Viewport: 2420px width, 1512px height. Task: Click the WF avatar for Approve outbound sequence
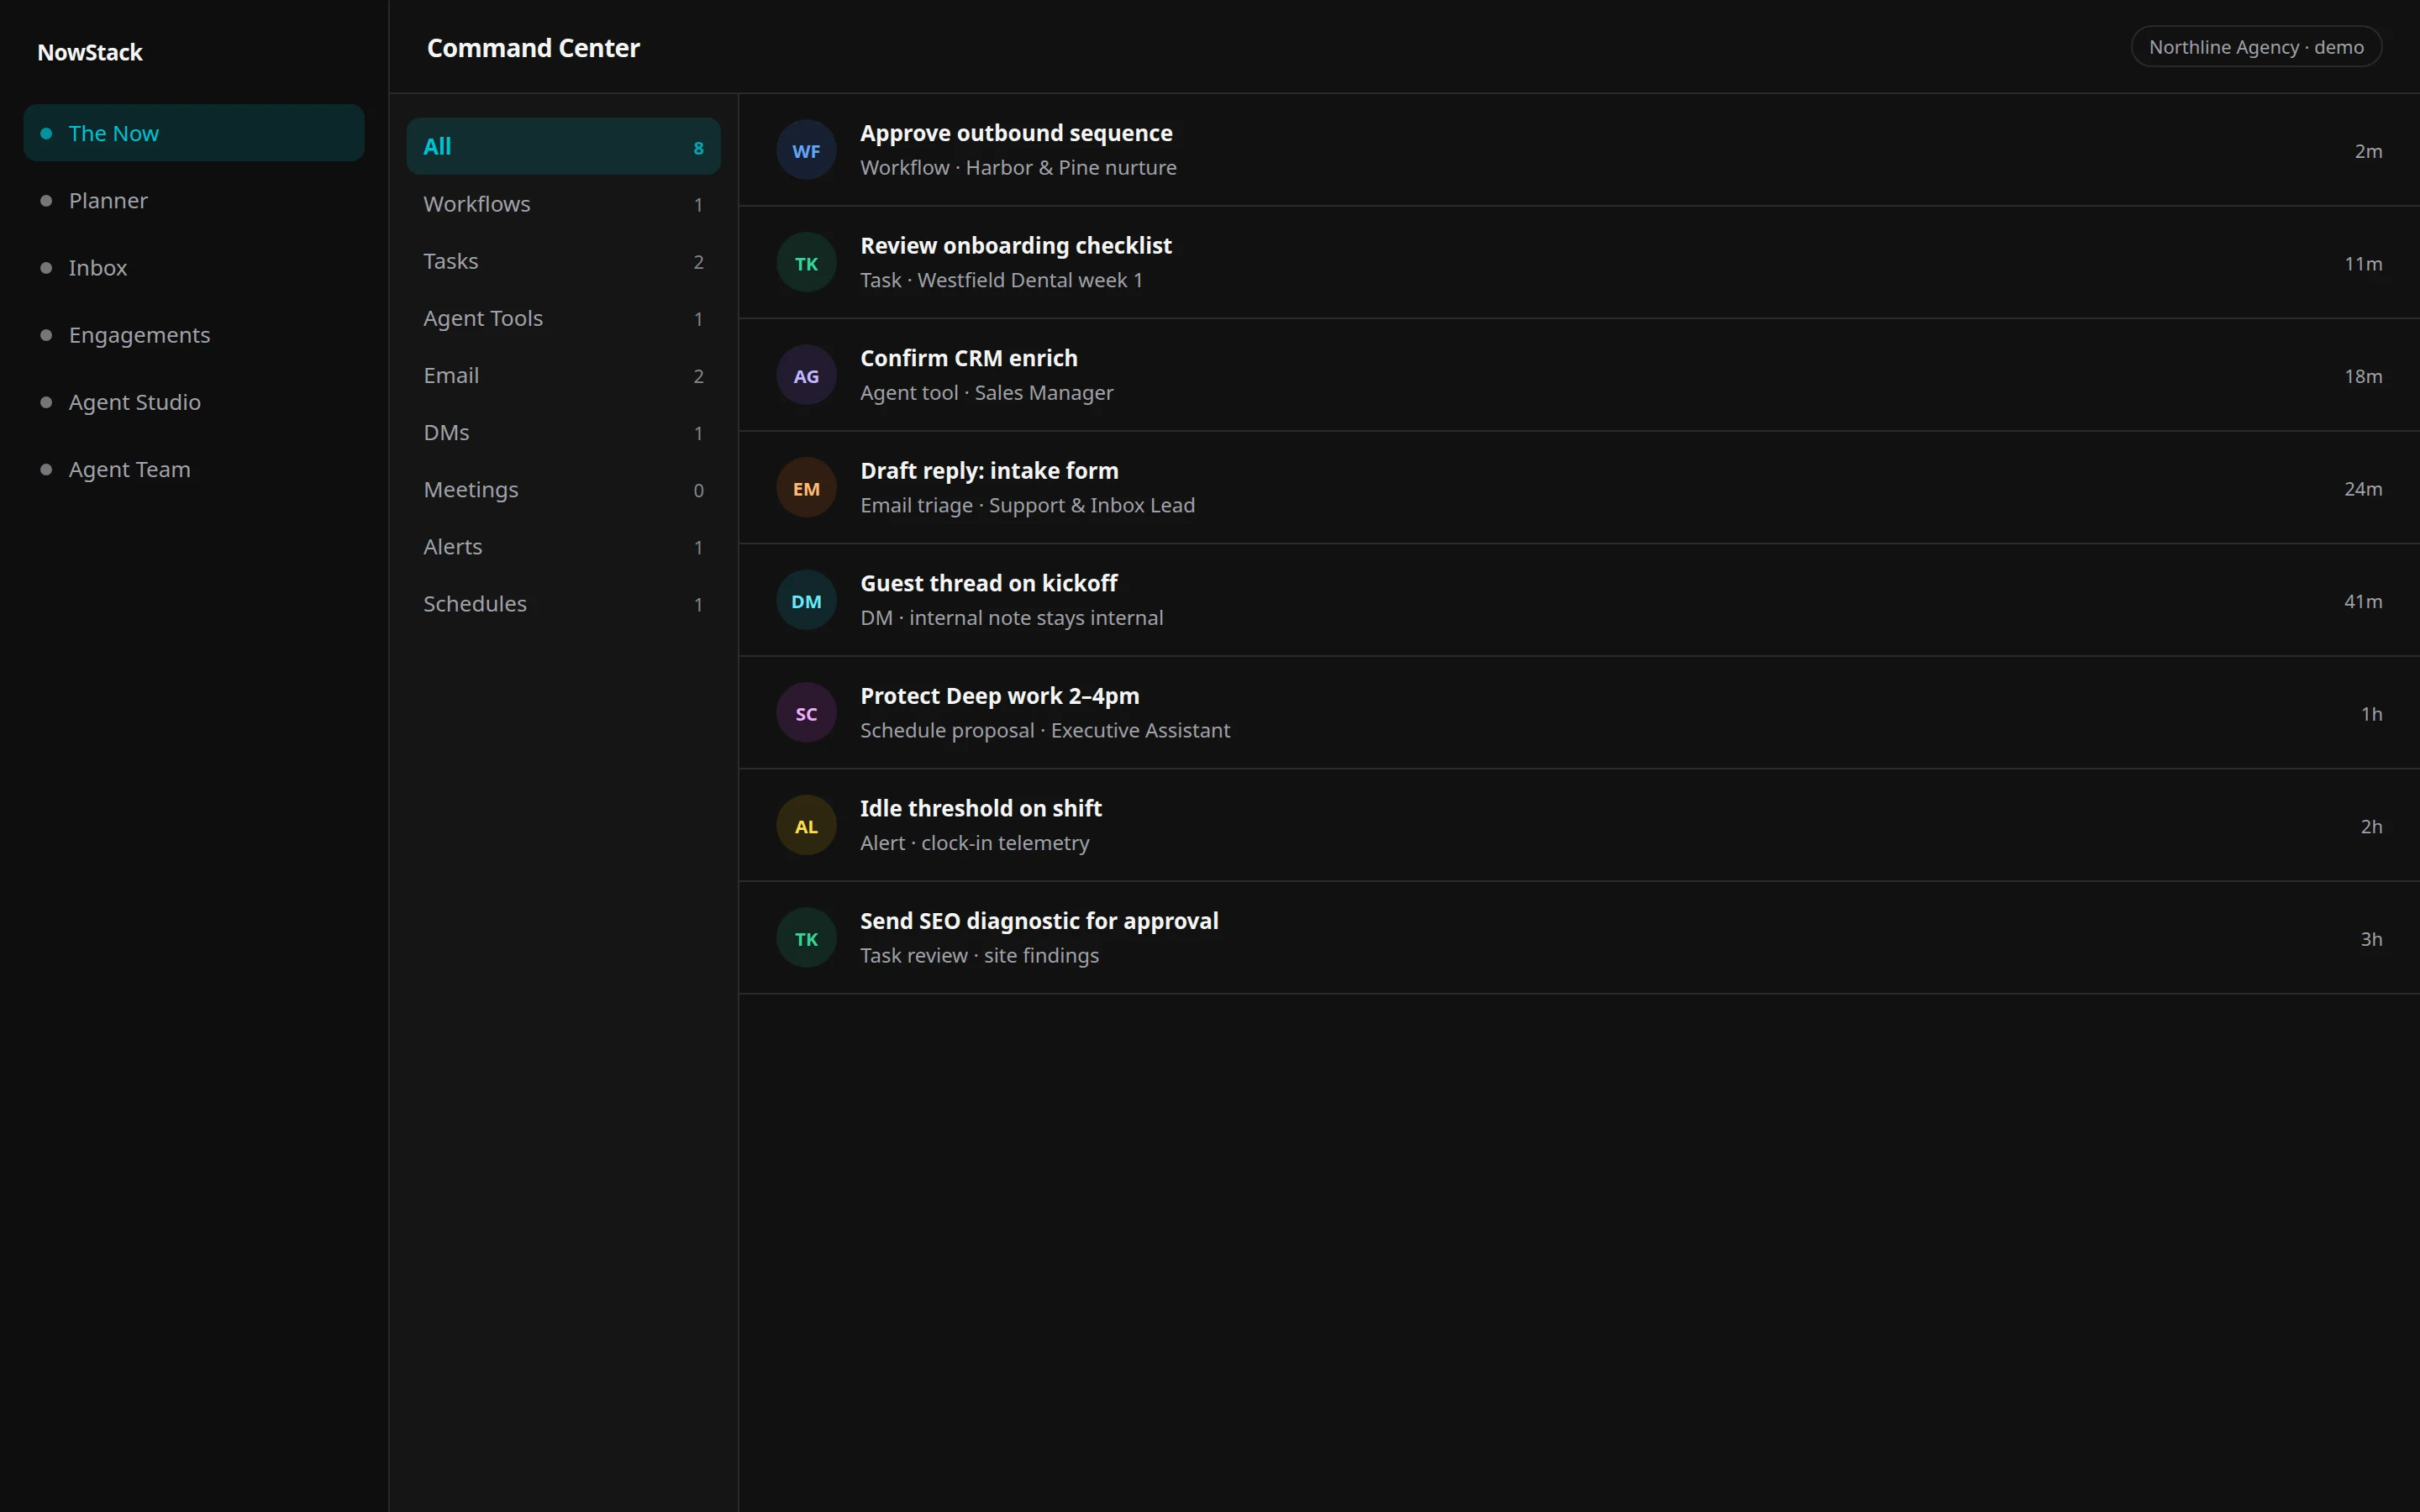click(806, 150)
